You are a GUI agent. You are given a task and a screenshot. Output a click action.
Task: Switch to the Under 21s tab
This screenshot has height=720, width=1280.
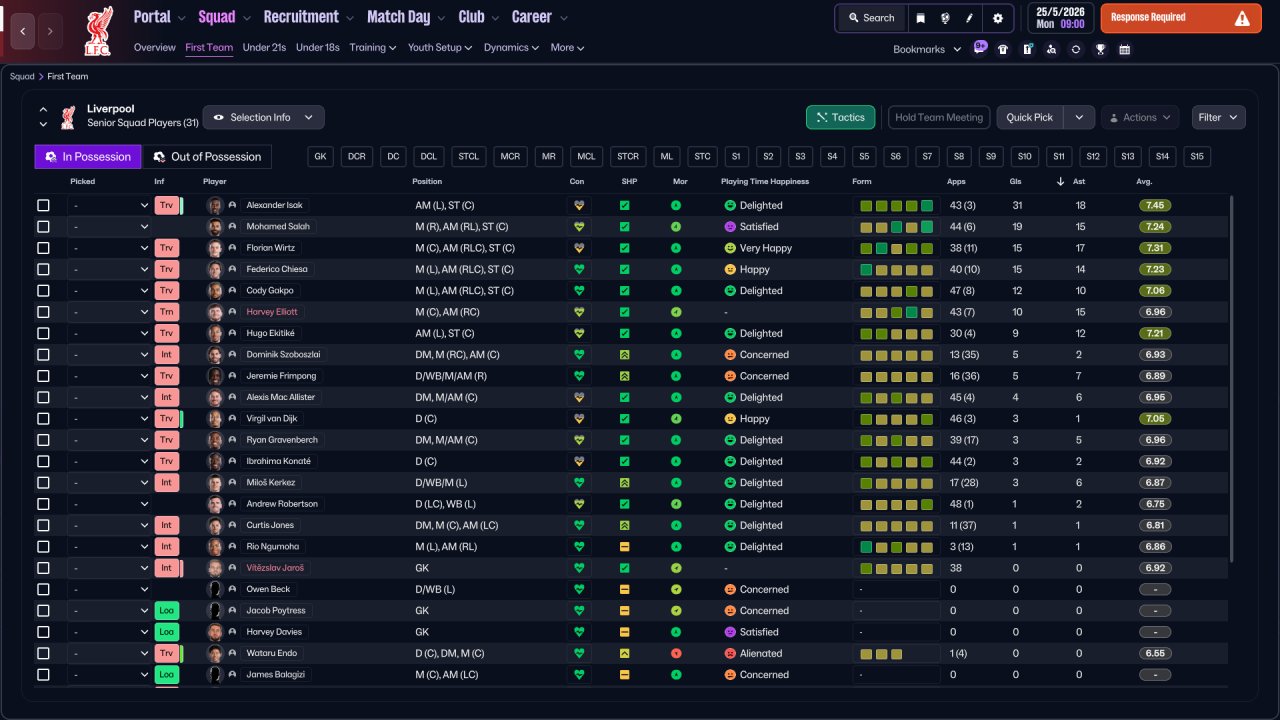coord(264,47)
